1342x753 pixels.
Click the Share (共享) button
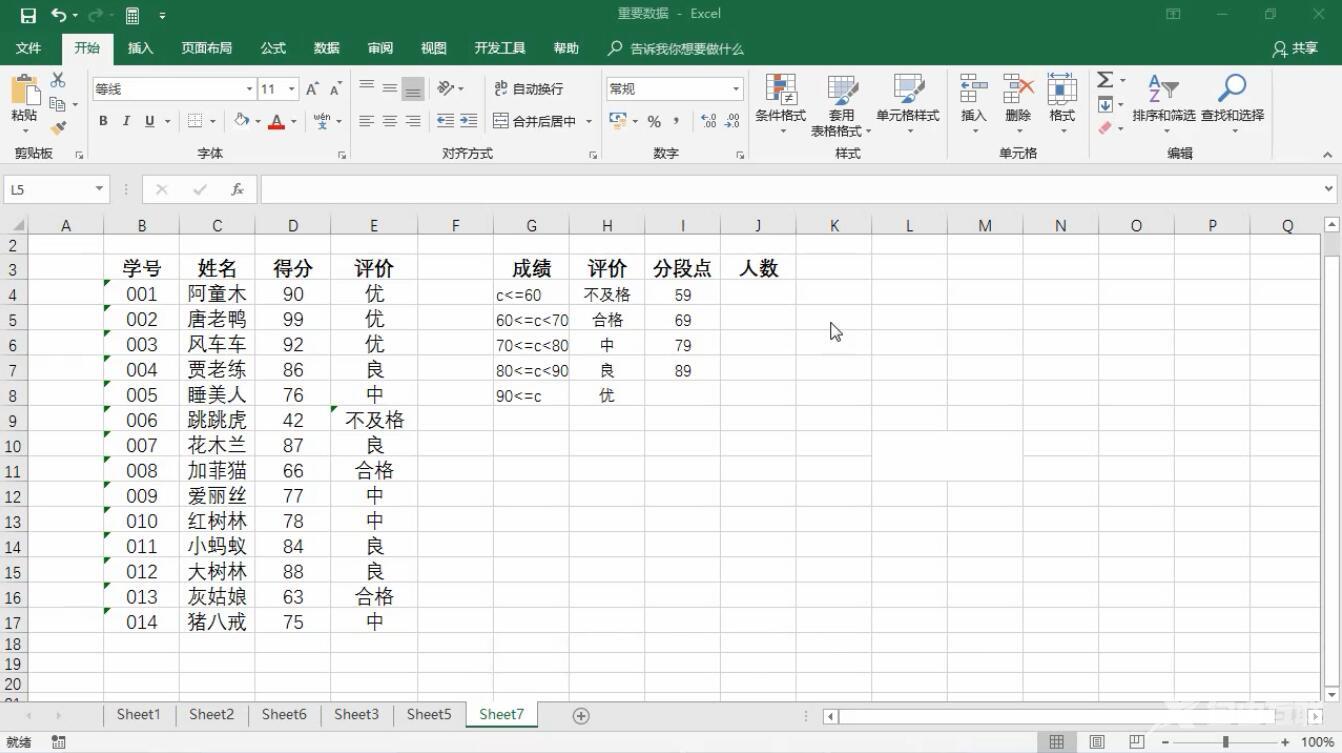pos(1295,48)
